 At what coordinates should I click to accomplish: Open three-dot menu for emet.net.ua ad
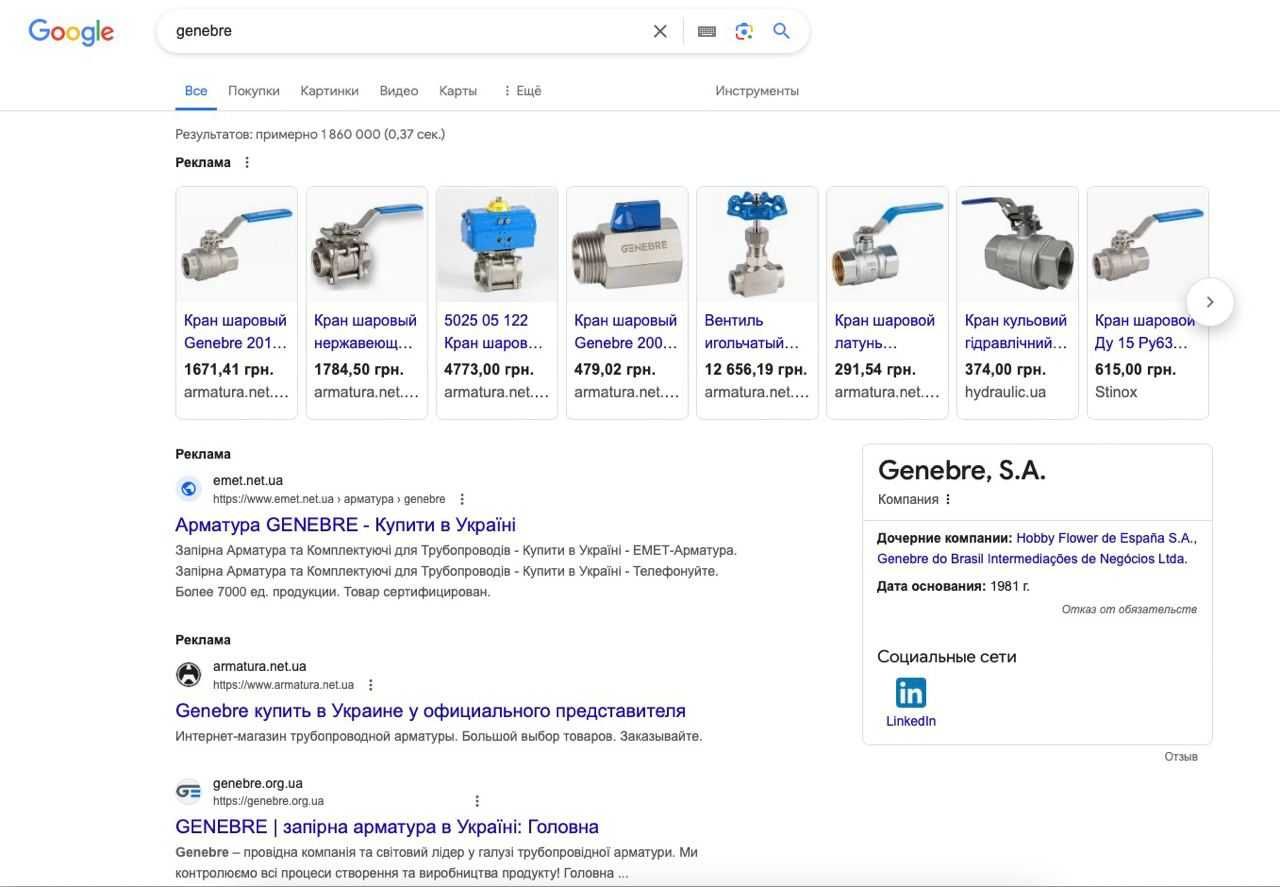coord(462,499)
